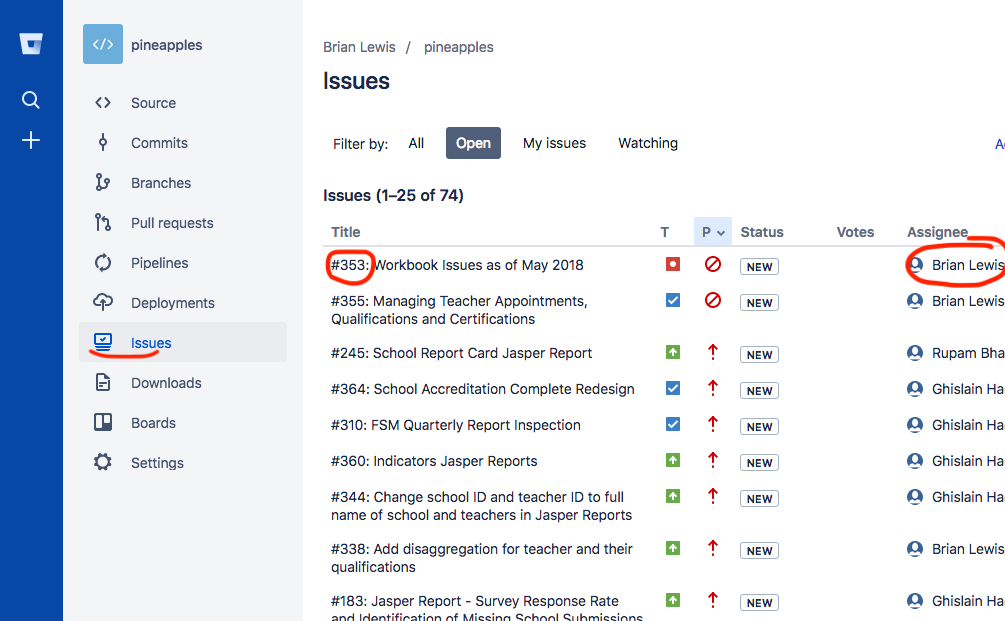Screen dimensions: 1005x621
Task: Sort issues by priority column
Action: [712, 232]
